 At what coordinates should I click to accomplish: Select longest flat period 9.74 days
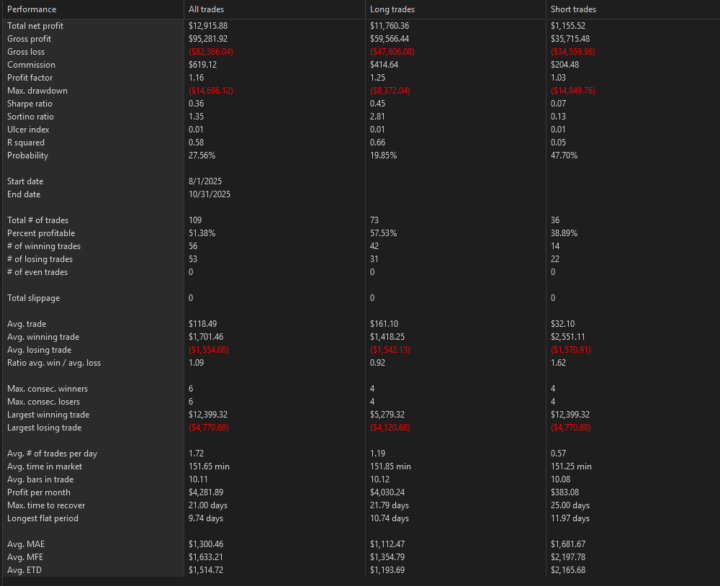click(x=206, y=518)
